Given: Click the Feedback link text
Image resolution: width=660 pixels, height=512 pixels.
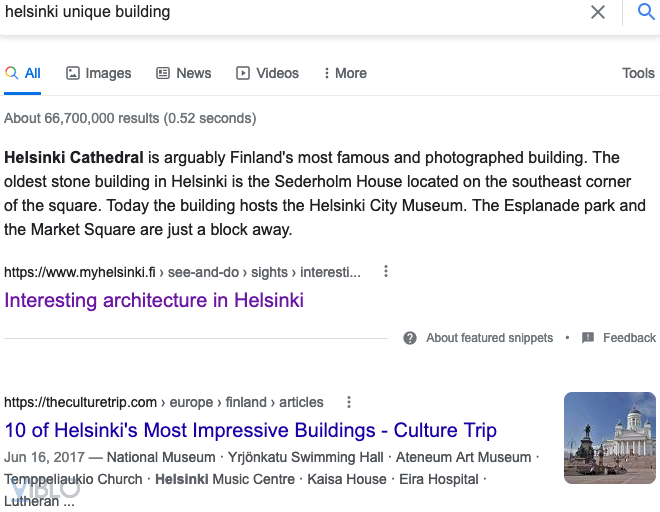Looking at the screenshot, I should pyautogui.click(x=629, y=338).
